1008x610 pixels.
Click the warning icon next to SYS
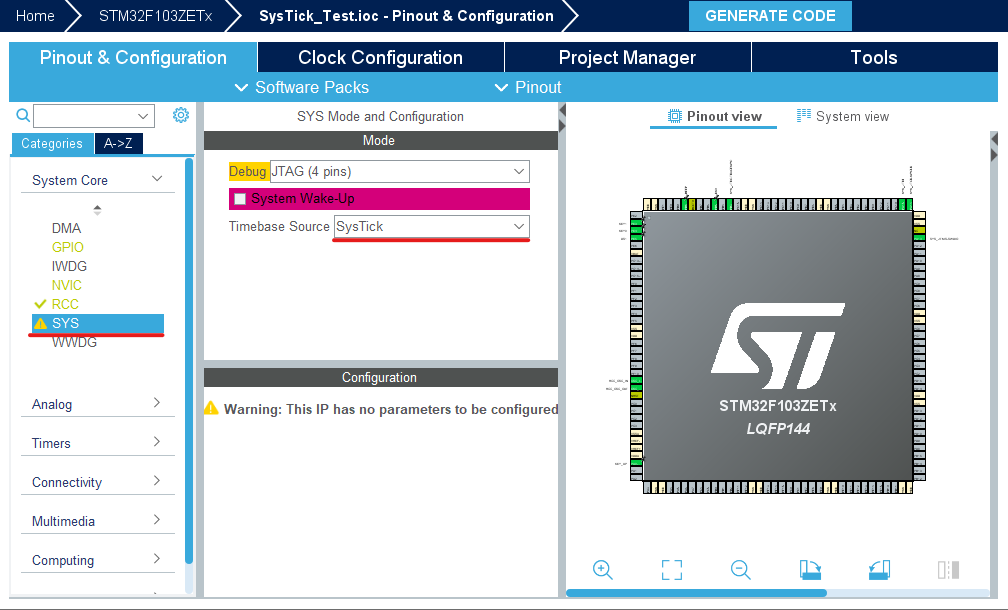(41, 323)
